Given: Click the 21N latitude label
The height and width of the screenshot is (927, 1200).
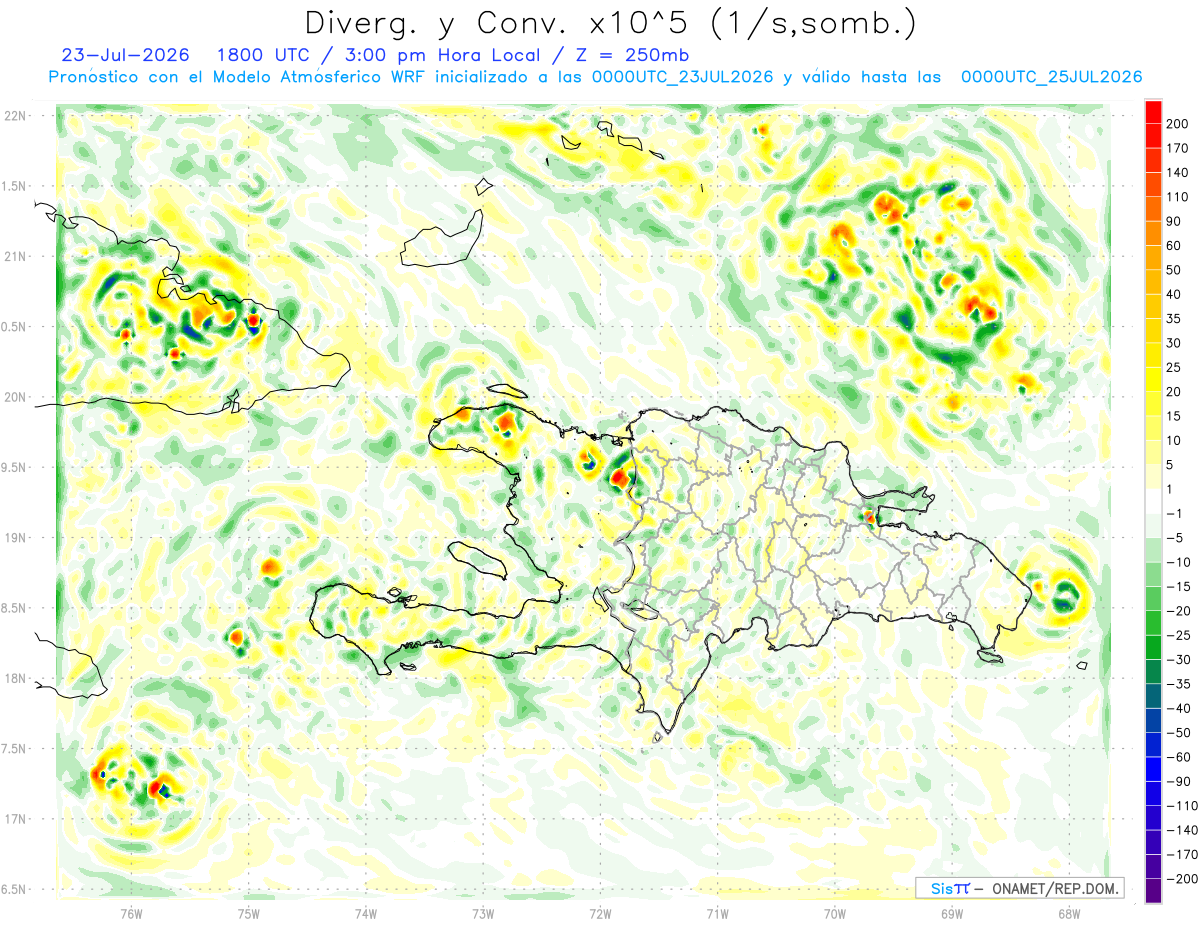Looking at the screenshot, I should pos(17,256).
